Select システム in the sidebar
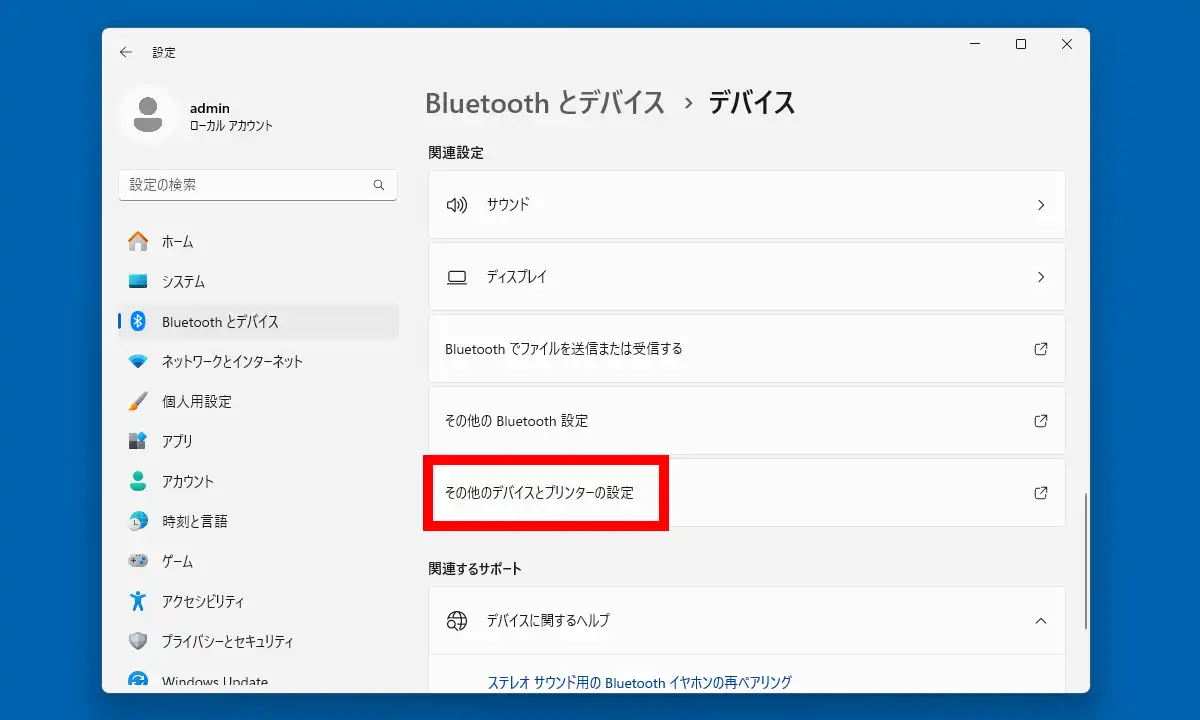This screenshot has width=1200, height=720. point(258,281)
